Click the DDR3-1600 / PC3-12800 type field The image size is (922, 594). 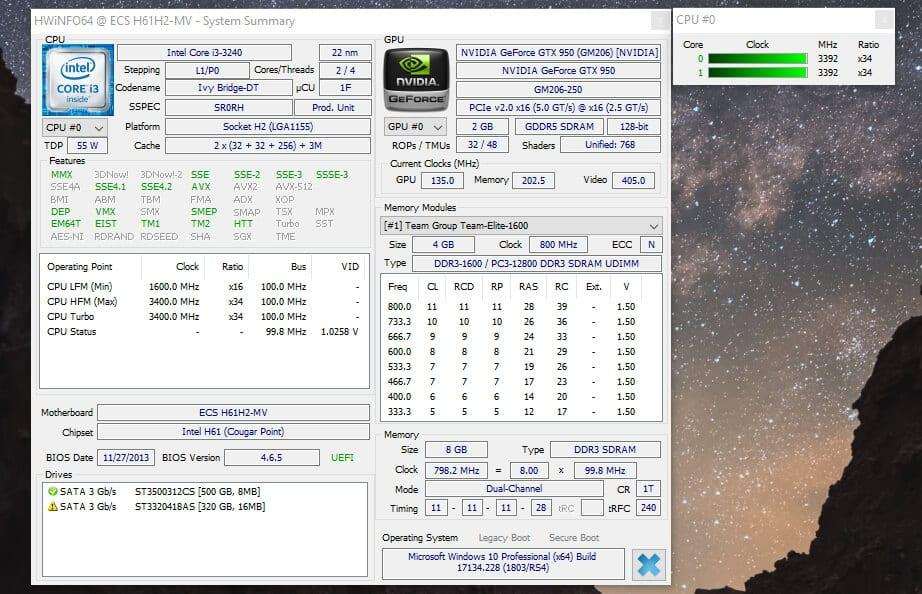coord(536,263)
